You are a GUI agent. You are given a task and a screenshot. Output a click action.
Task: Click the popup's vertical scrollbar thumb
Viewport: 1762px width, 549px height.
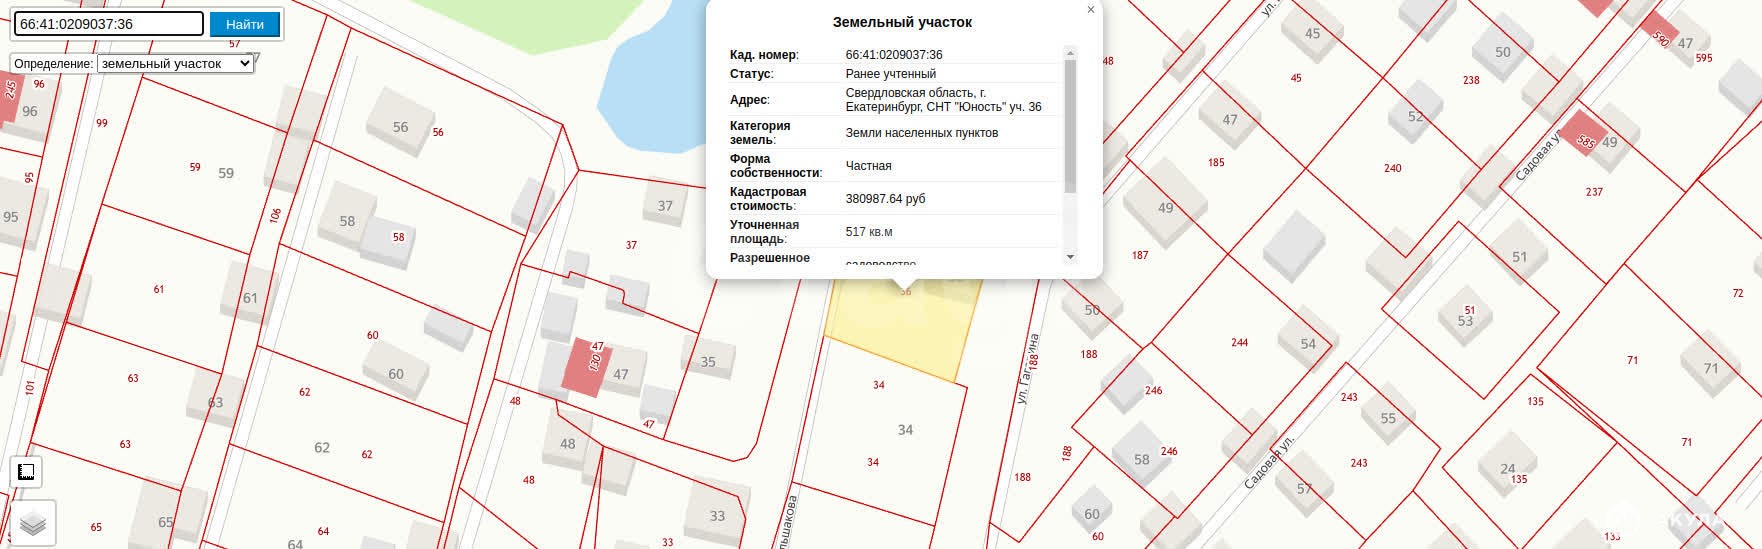1070,125
